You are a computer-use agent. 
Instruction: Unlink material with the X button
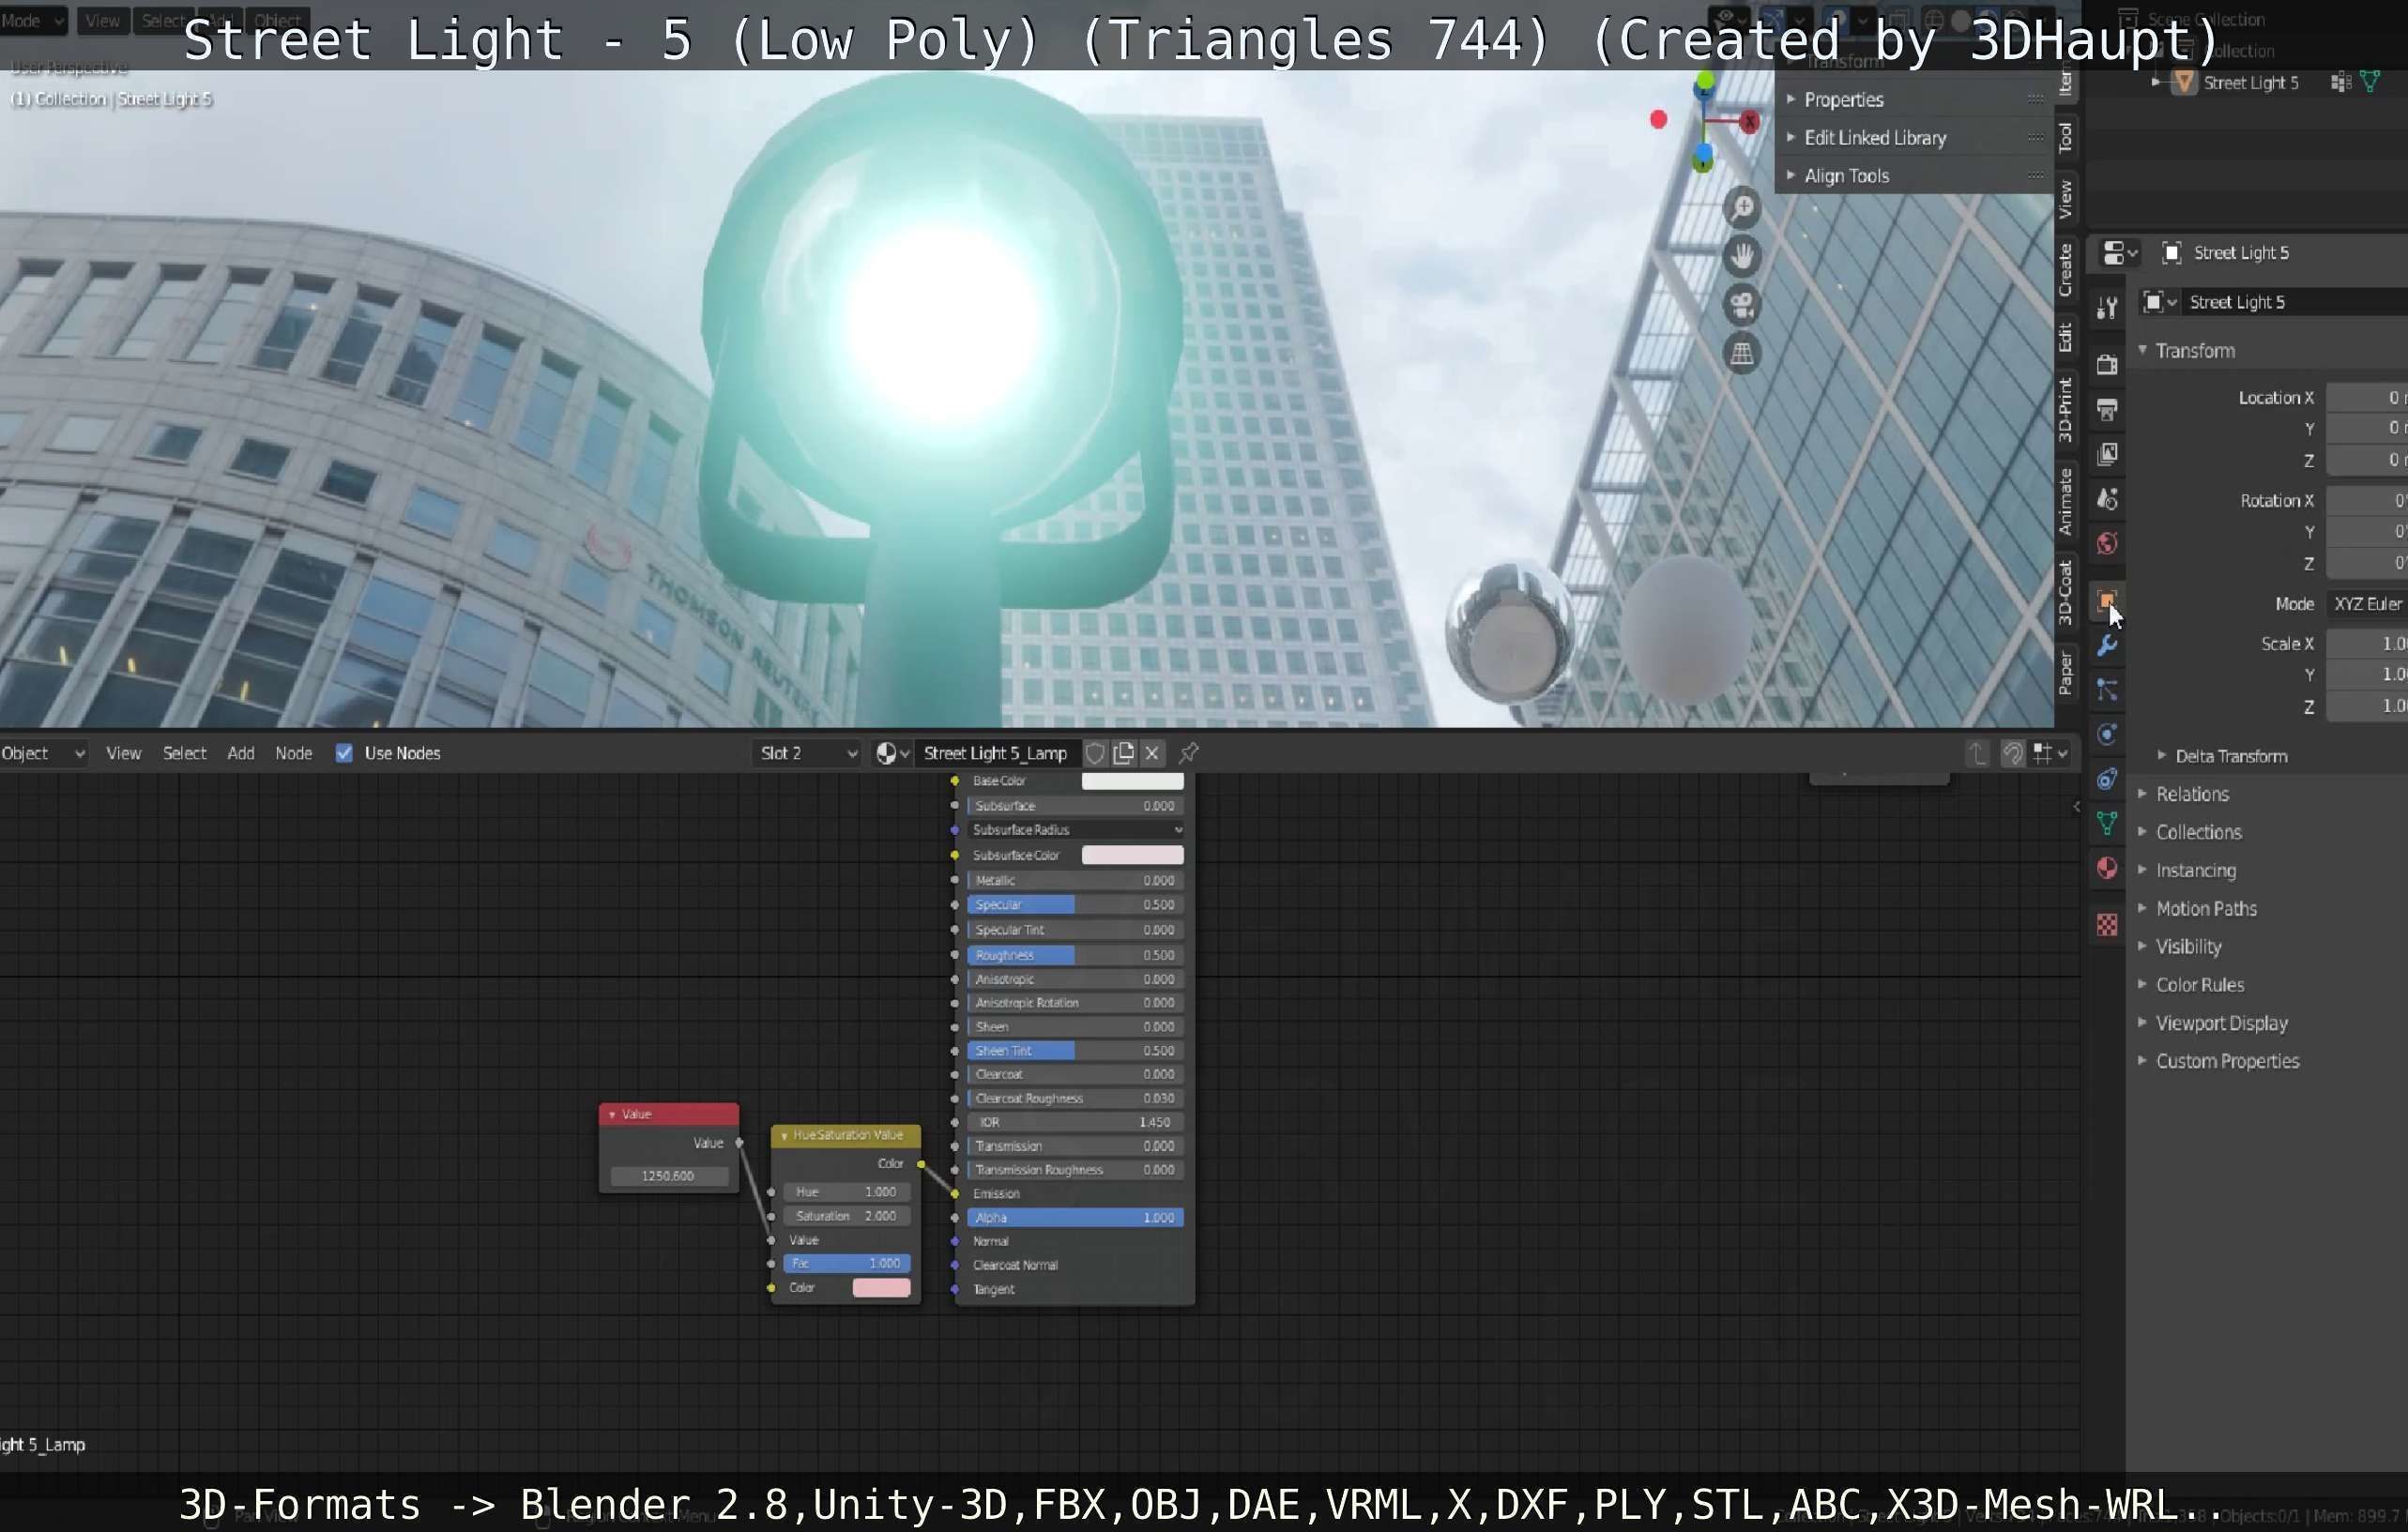click(1152, 753)
